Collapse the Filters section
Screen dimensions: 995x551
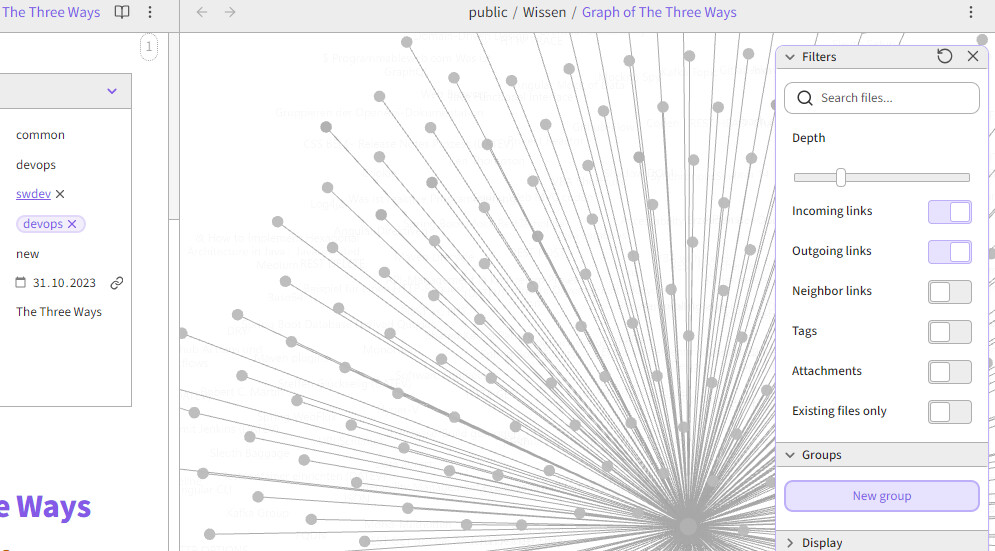[790, 57]
